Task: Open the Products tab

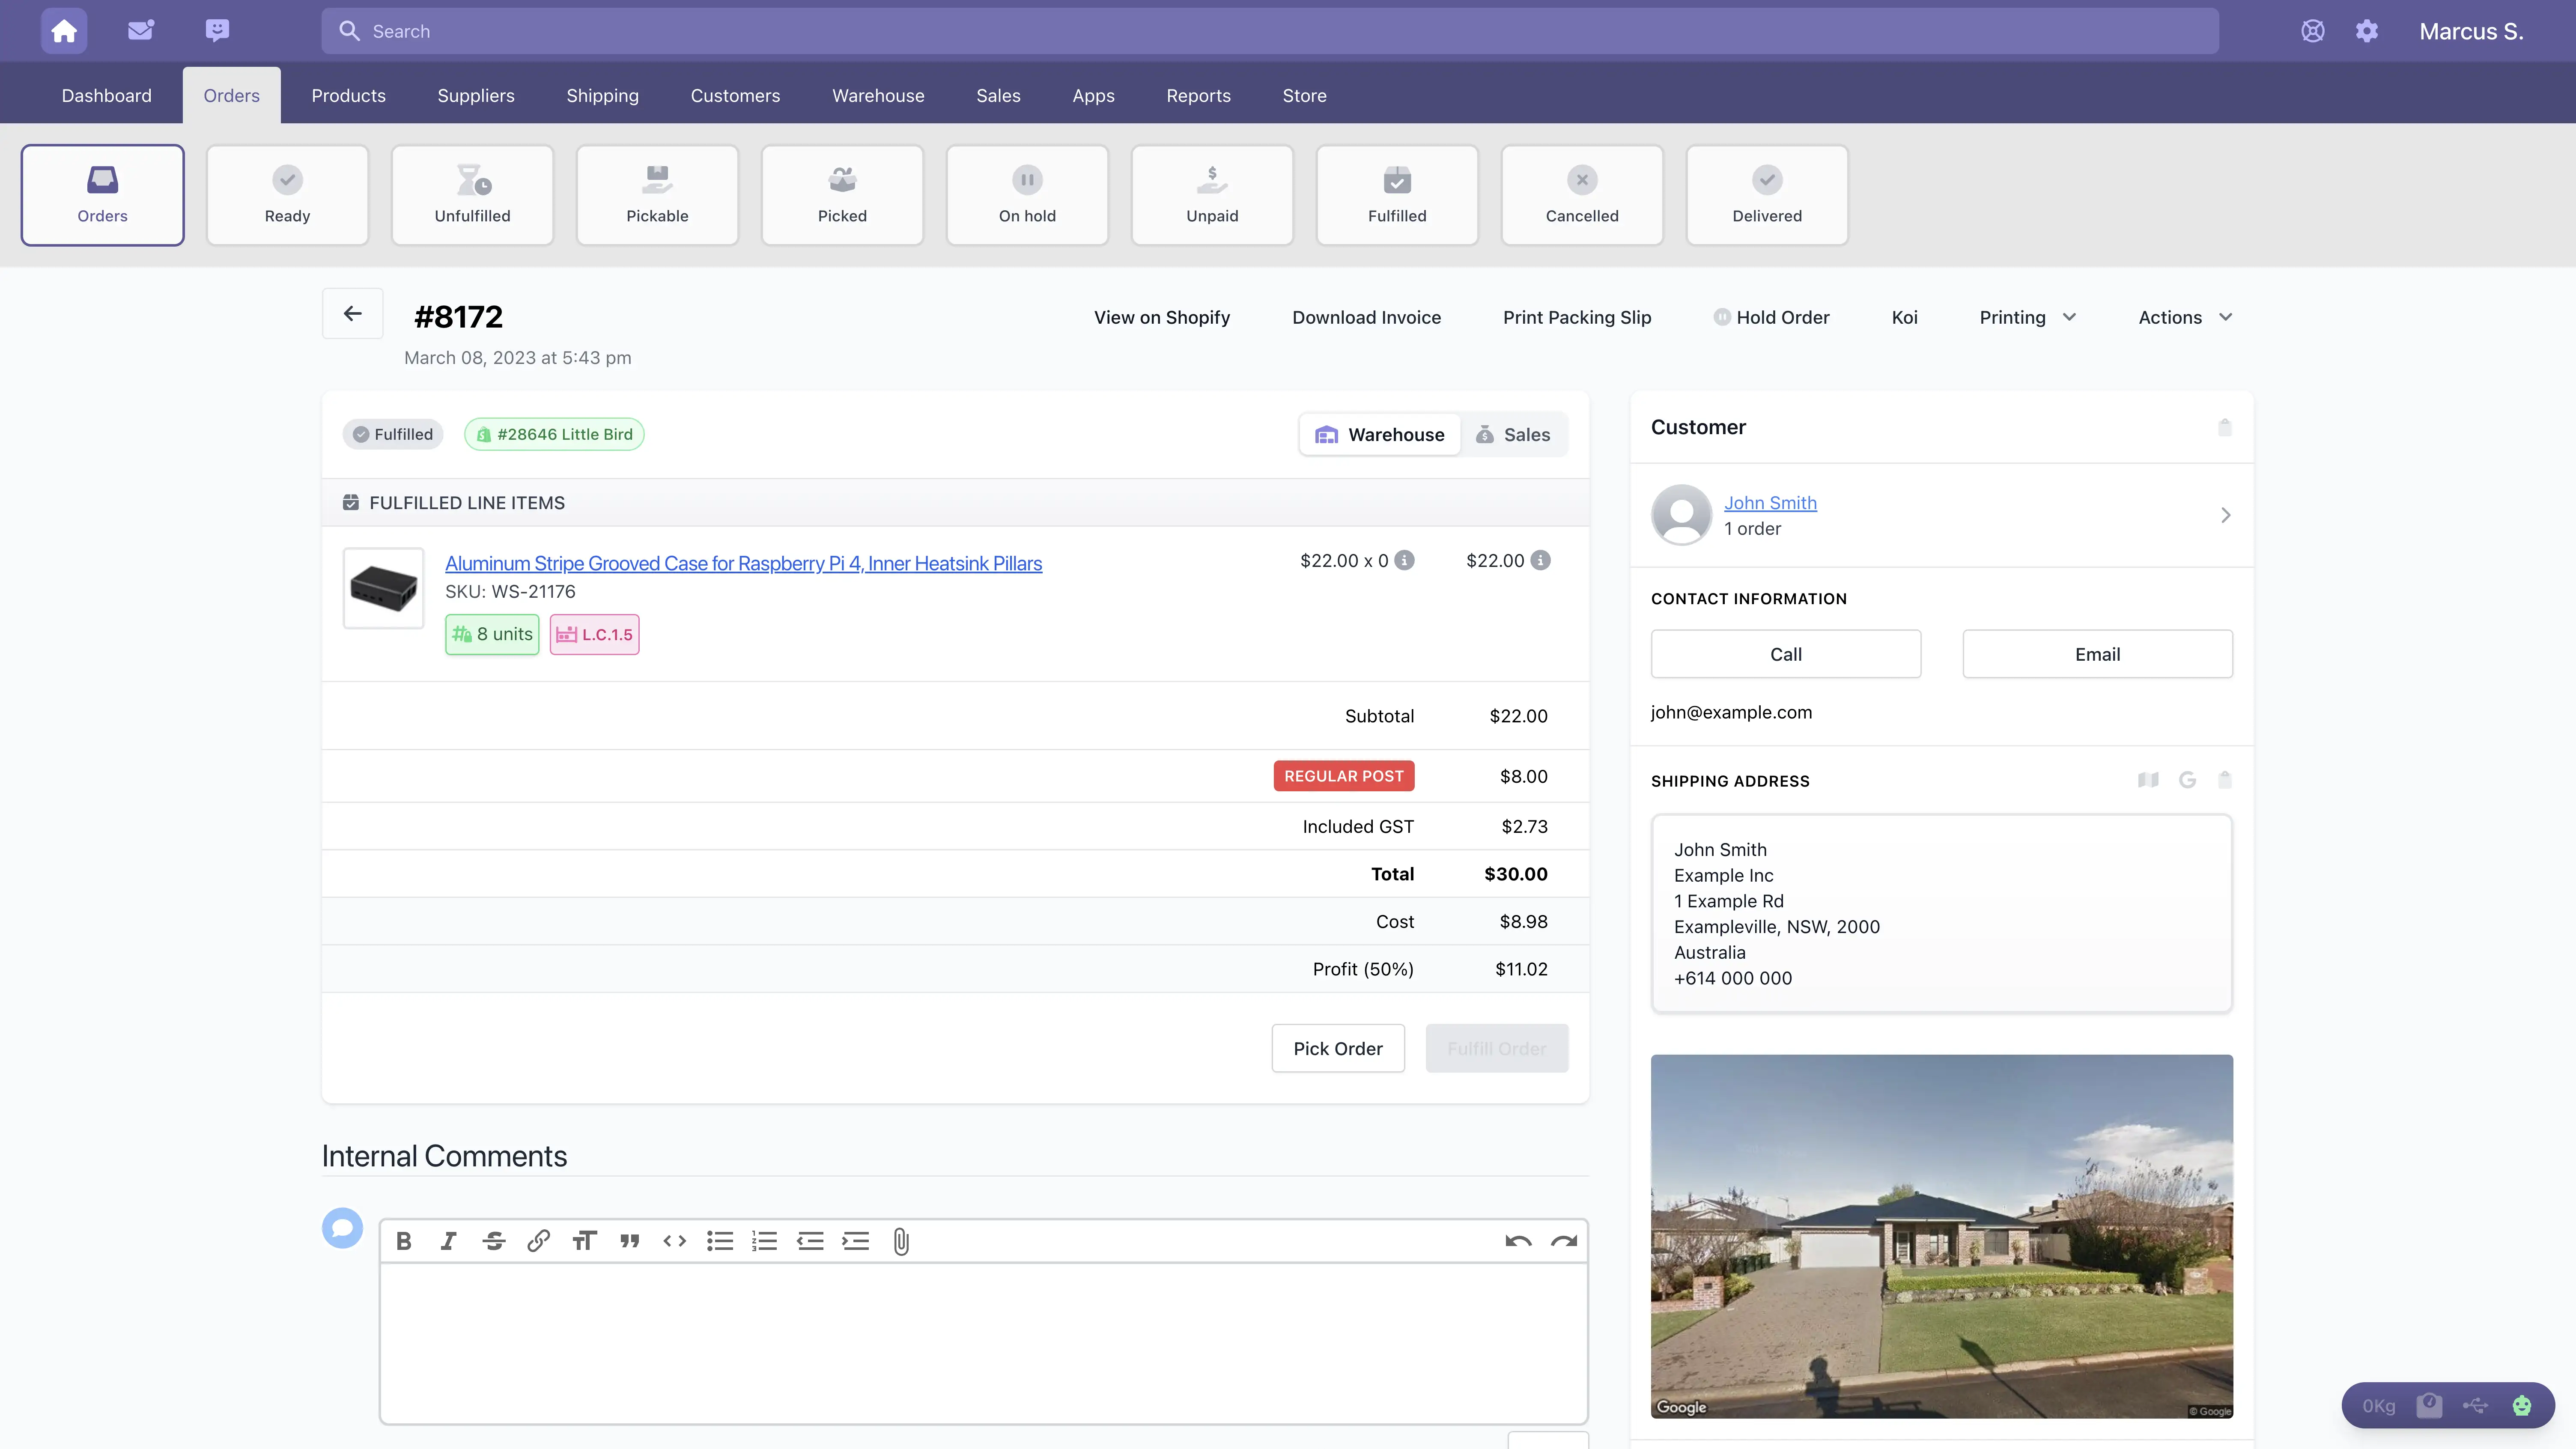Action: pyautogui.click(x=348, y=95)
